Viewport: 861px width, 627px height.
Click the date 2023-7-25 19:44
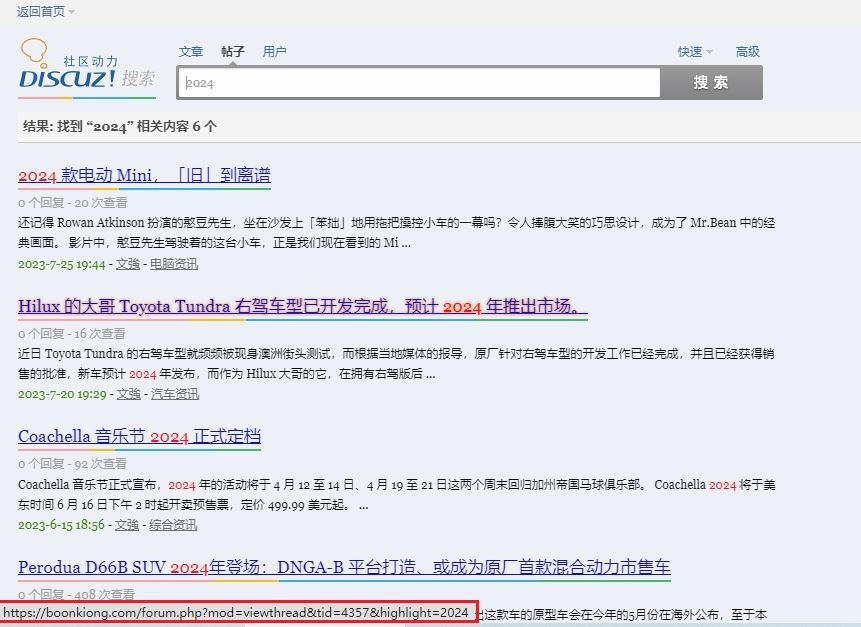click(62, 264)
